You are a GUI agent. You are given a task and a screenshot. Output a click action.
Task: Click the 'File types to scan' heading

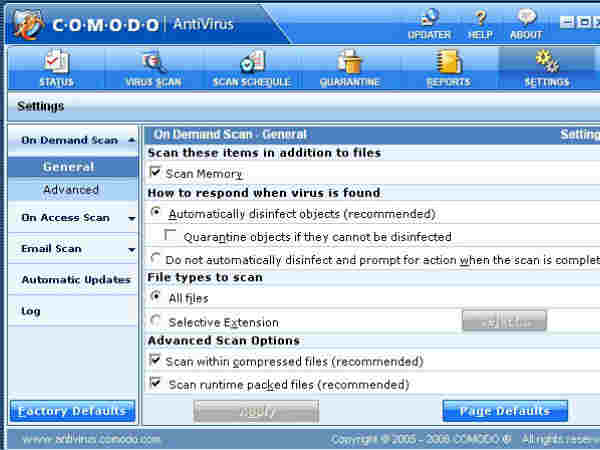click(205, 277)
